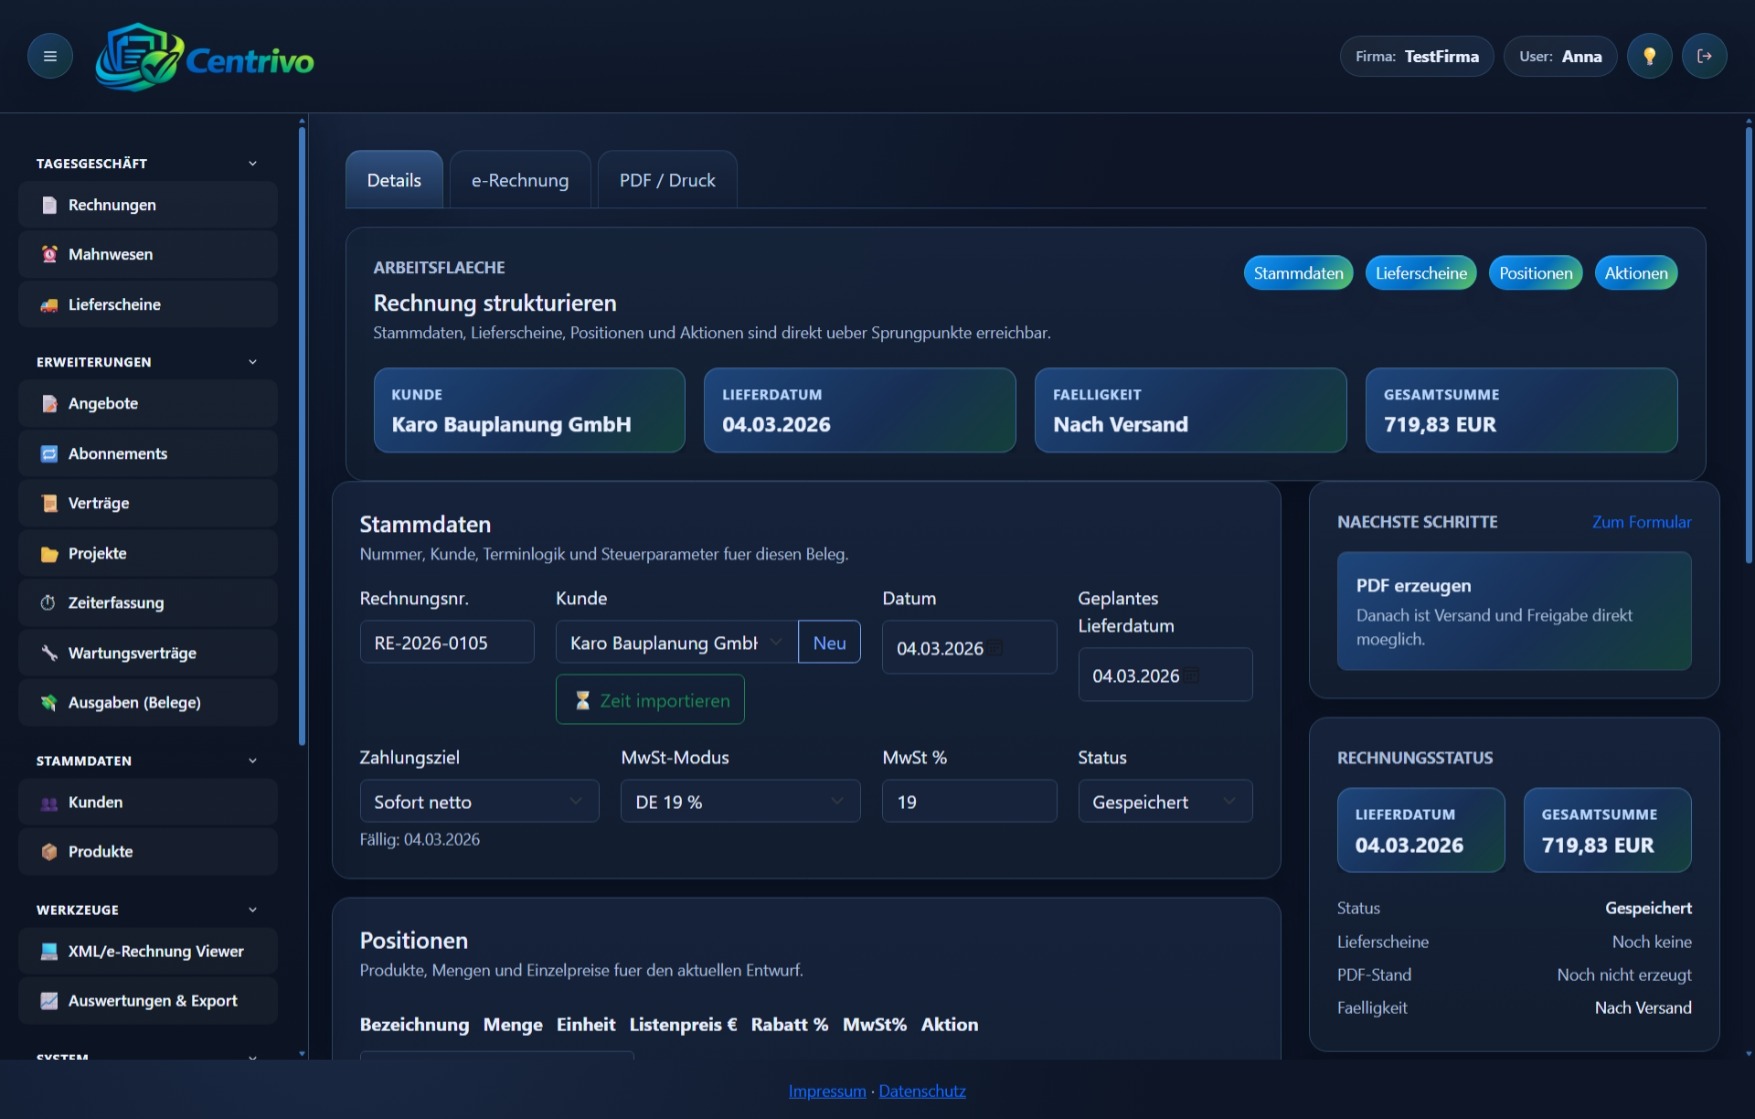Open the Zum Formular link

tap(1641, 522)
